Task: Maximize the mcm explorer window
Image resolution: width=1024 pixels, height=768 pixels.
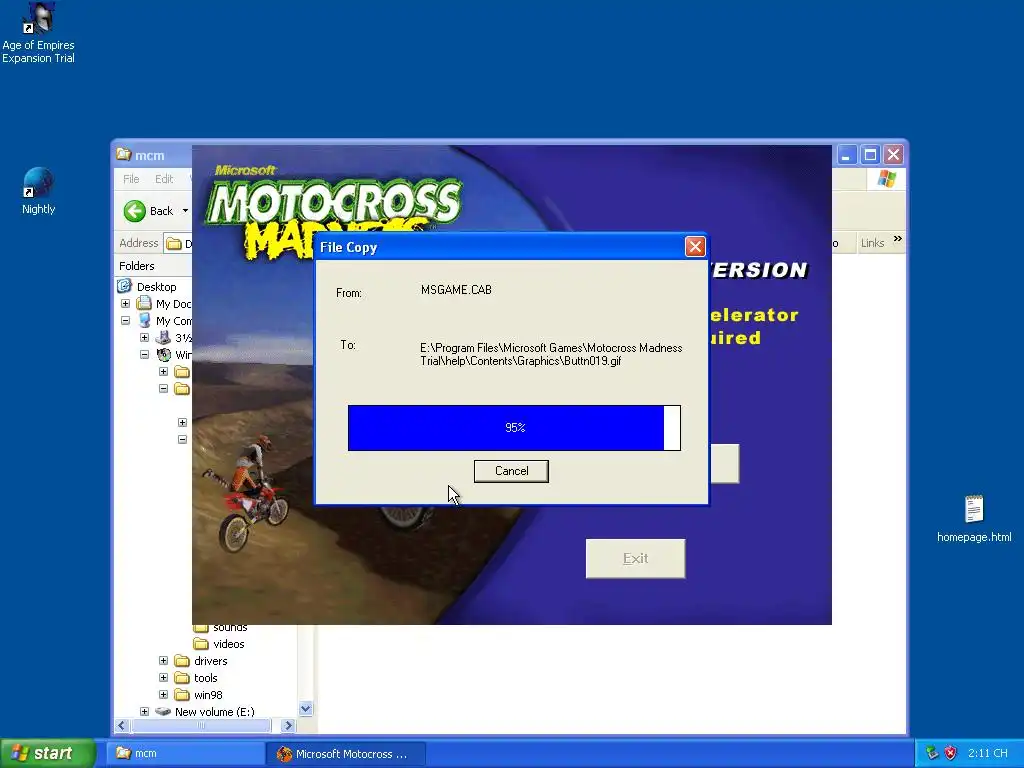Action: [870, 155]
